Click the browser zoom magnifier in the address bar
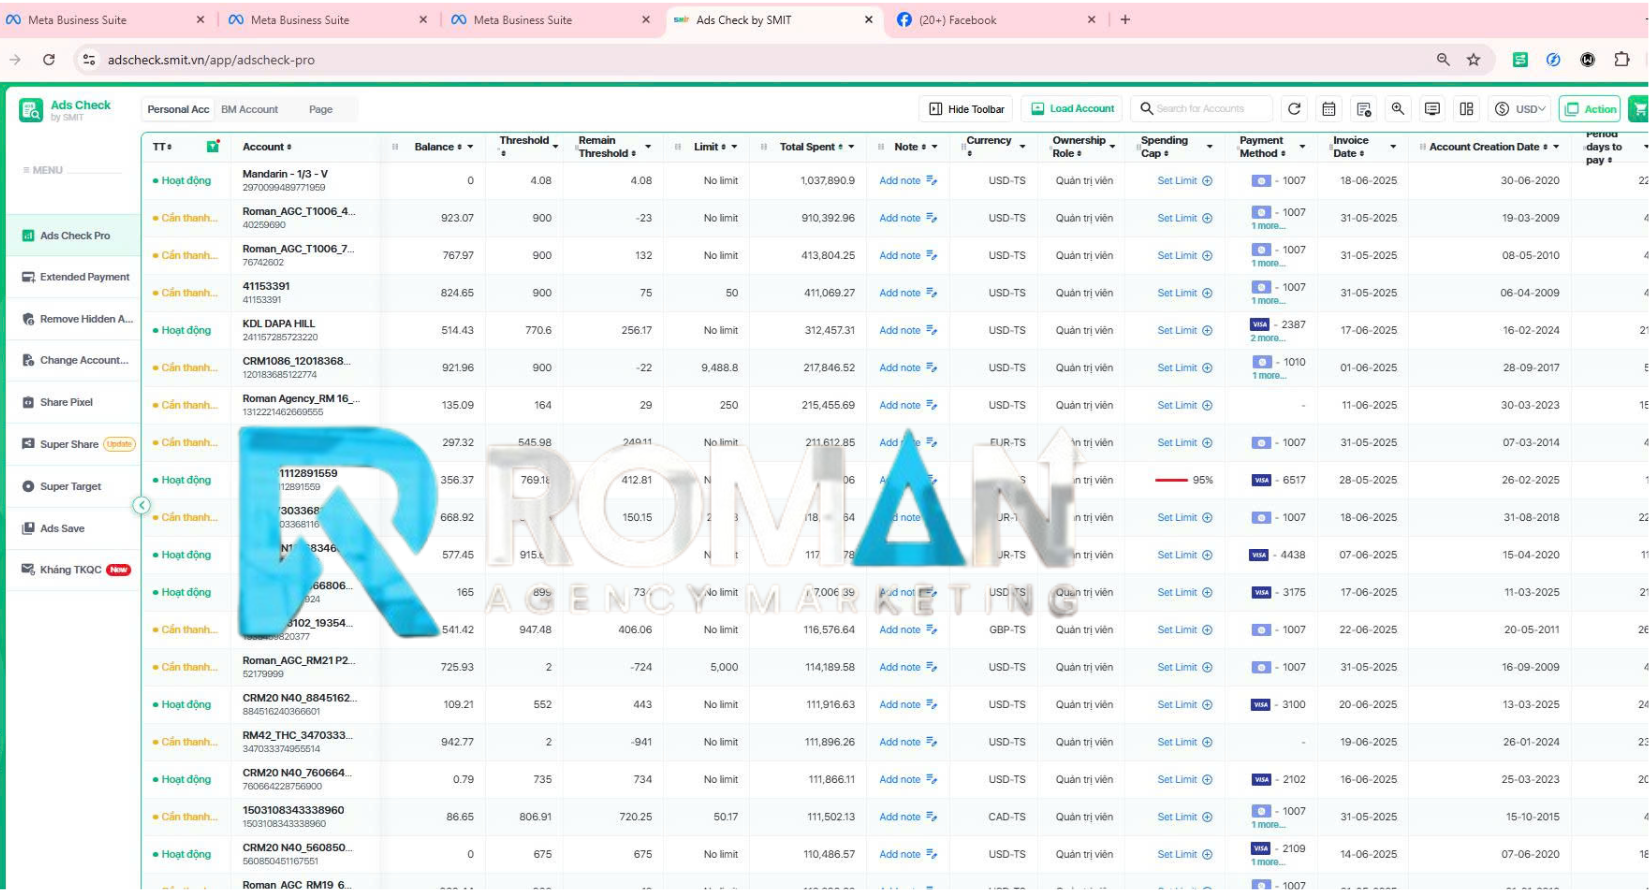The image size is (1649, 892). click(1443, 60)
